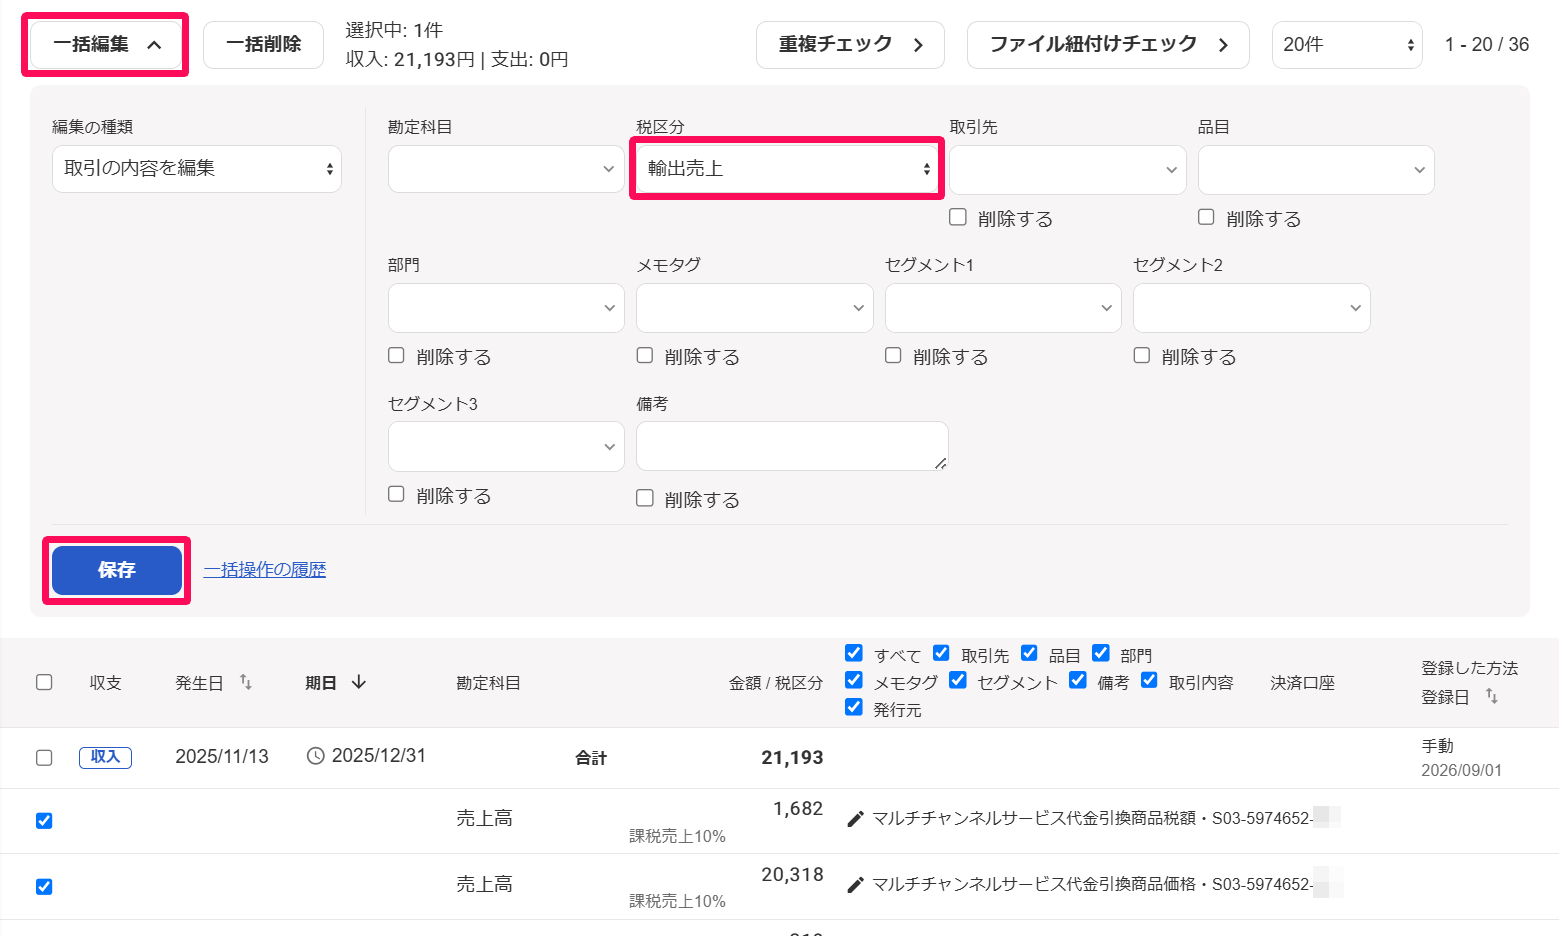The image size is (1559, 936).
Task: Open the 重複チェック button
Action: [850, 44]
